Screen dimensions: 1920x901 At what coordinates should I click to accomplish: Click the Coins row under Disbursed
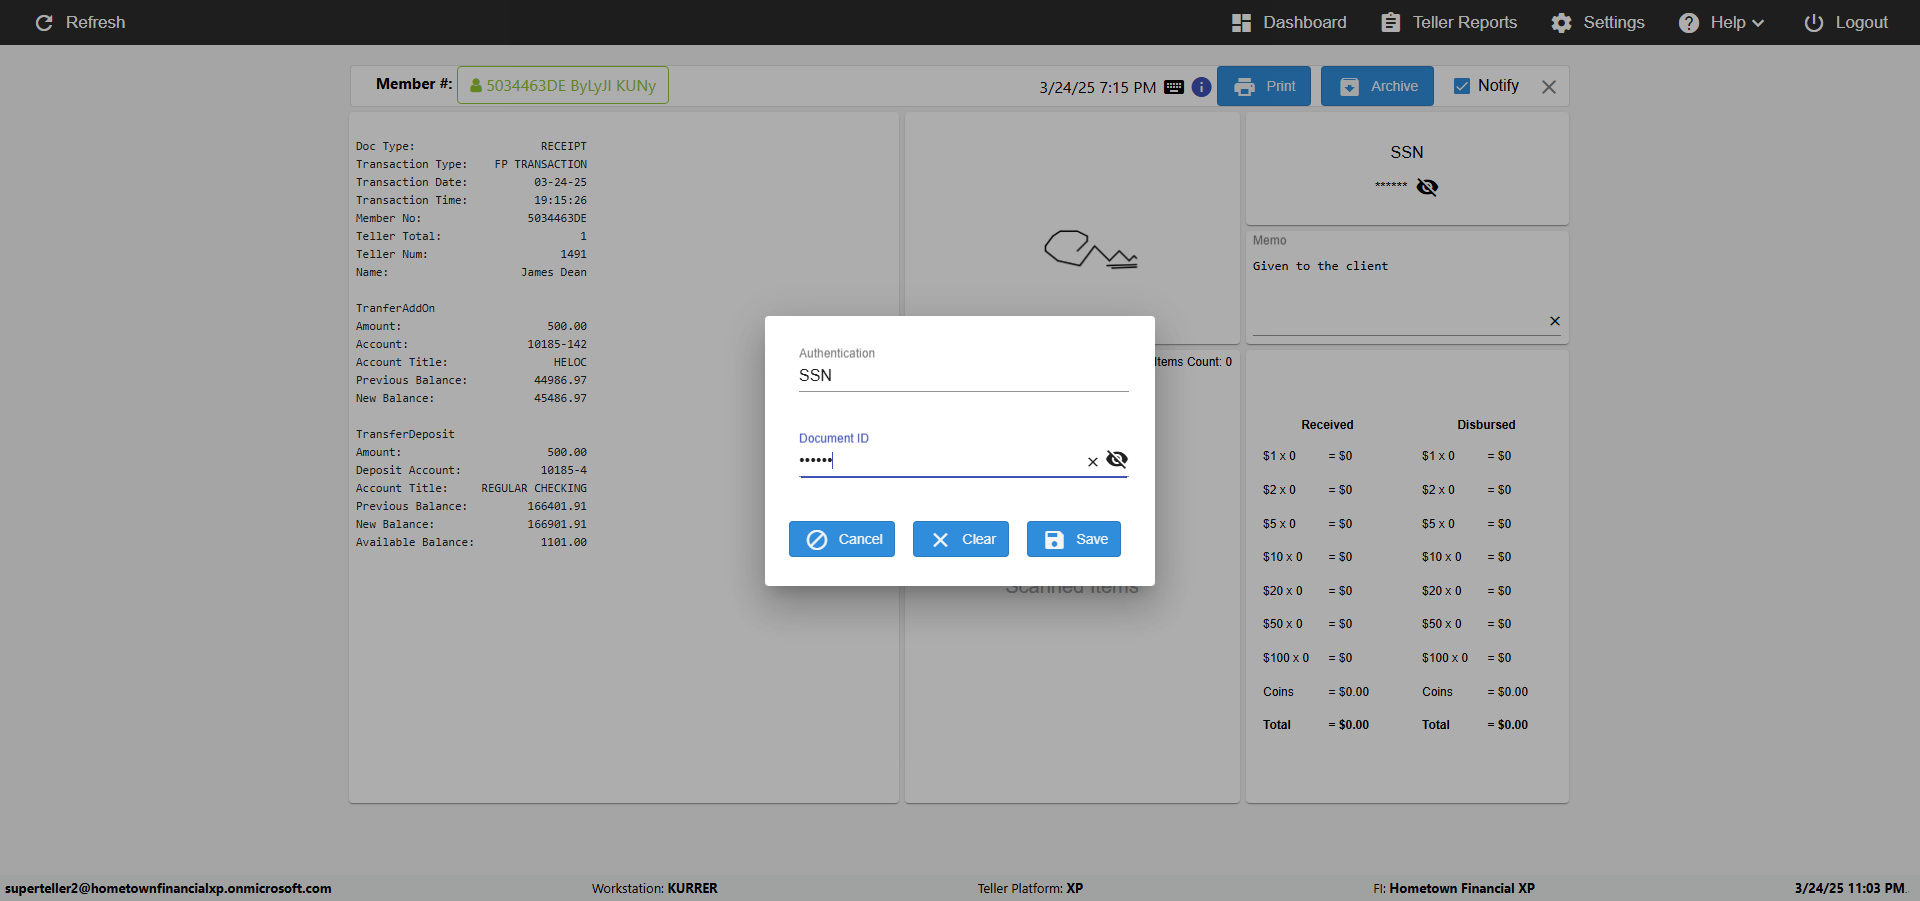[1475, 692]
